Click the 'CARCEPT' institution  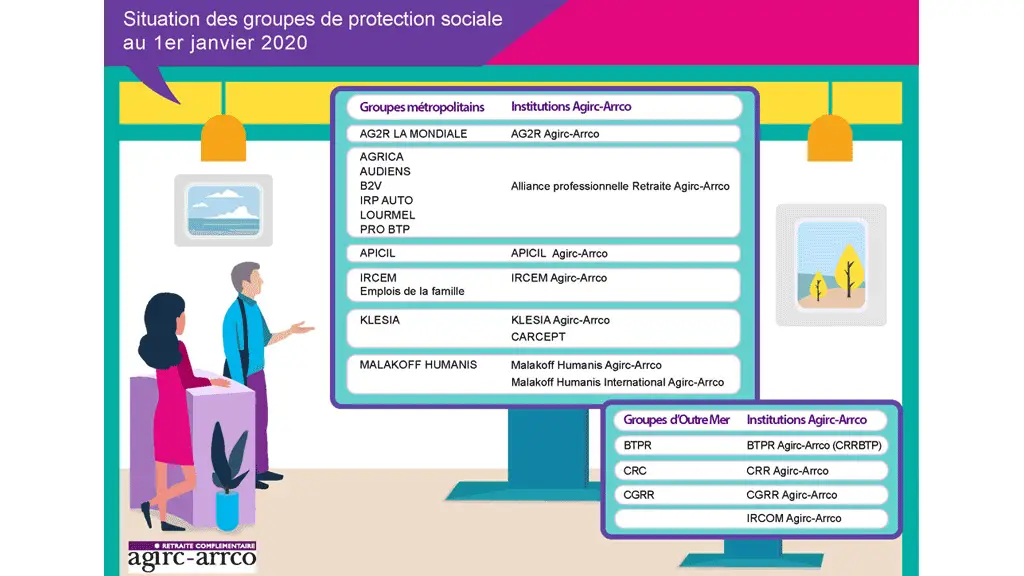point(538,337)
